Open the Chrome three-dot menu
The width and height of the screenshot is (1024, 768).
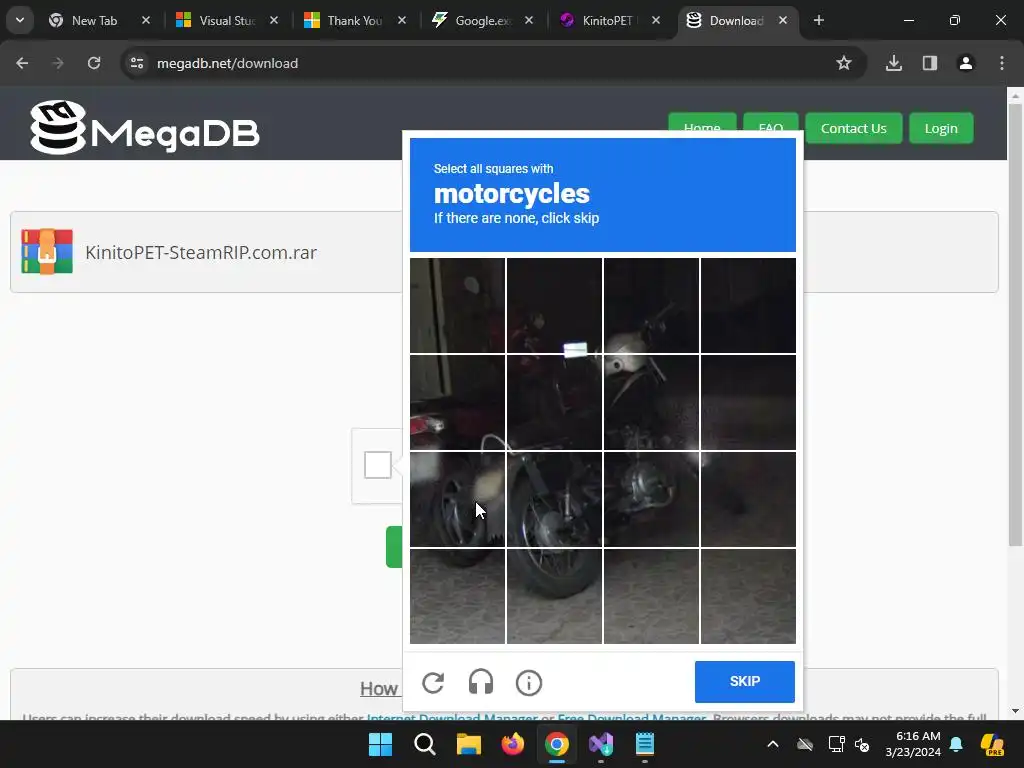(1001, 63)
